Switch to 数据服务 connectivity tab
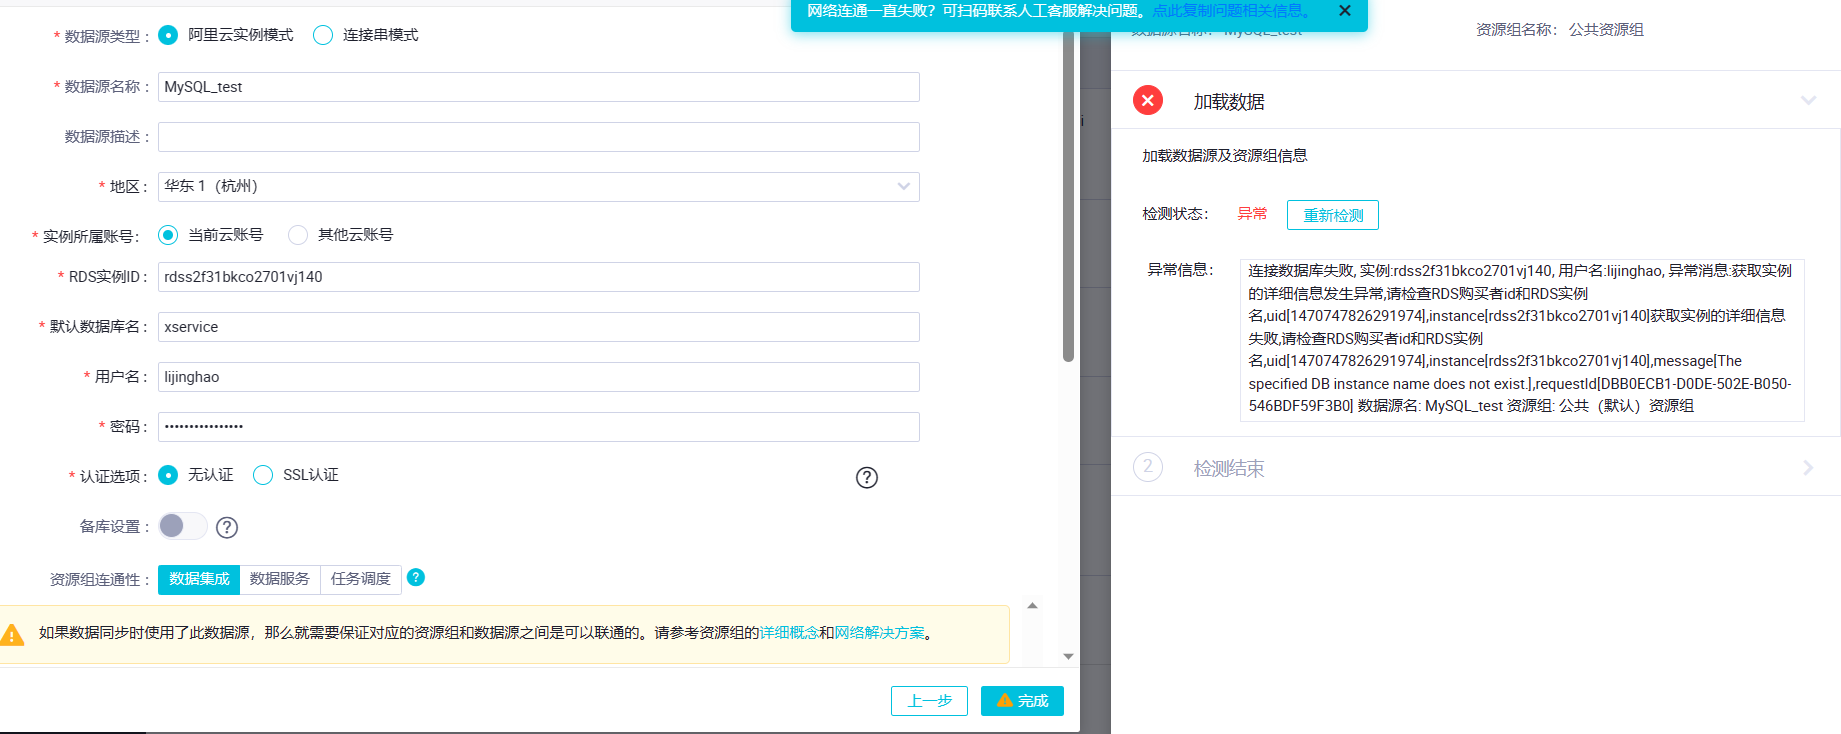 (280, 579)
